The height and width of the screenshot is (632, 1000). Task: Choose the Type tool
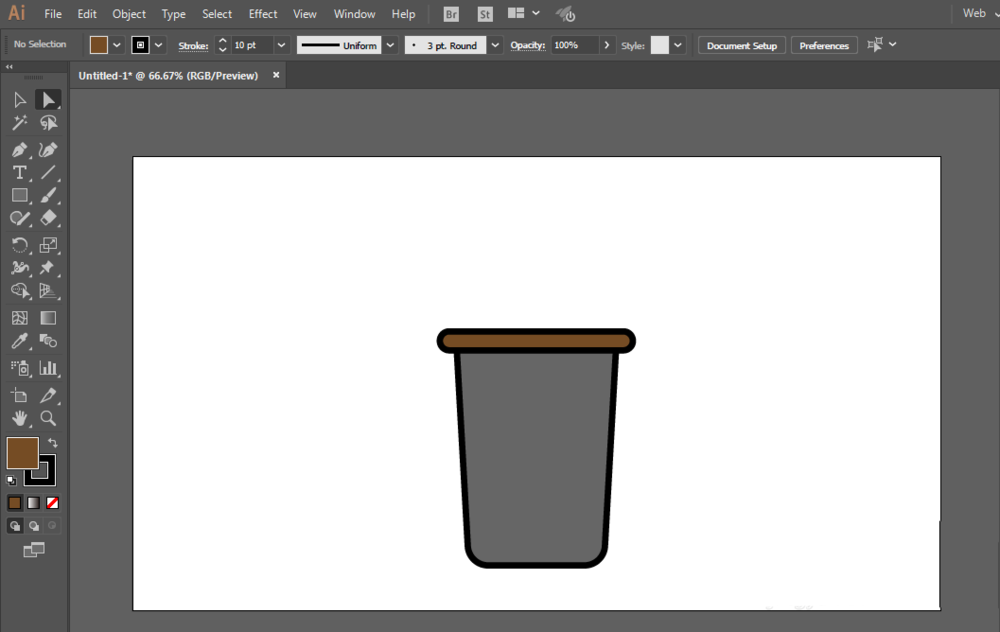coord(19,172)
